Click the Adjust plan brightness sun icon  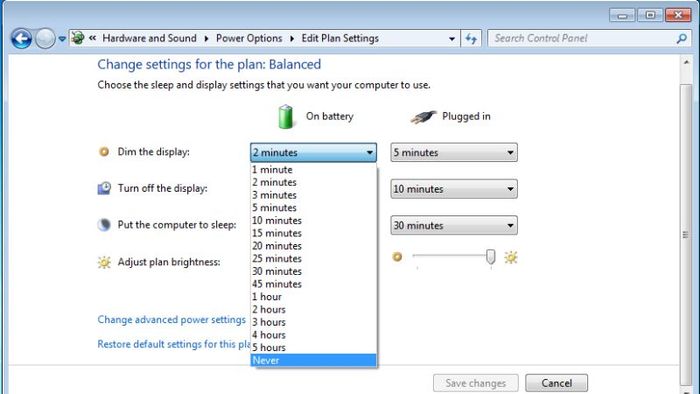click(104, 262)
